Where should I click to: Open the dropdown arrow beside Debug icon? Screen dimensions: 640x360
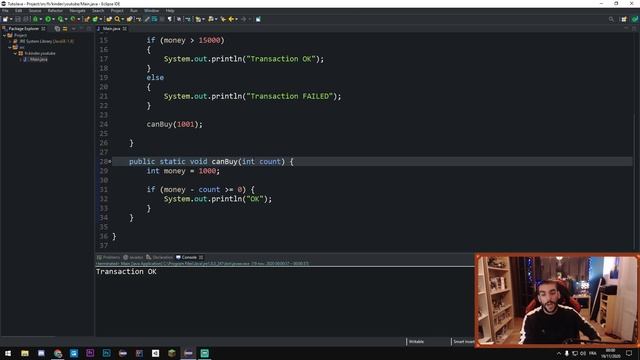(41, 19)
